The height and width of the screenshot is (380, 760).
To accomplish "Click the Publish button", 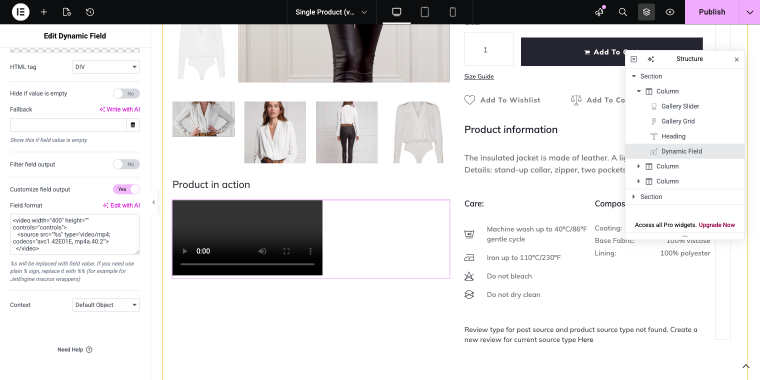I will tap(712, 12).
